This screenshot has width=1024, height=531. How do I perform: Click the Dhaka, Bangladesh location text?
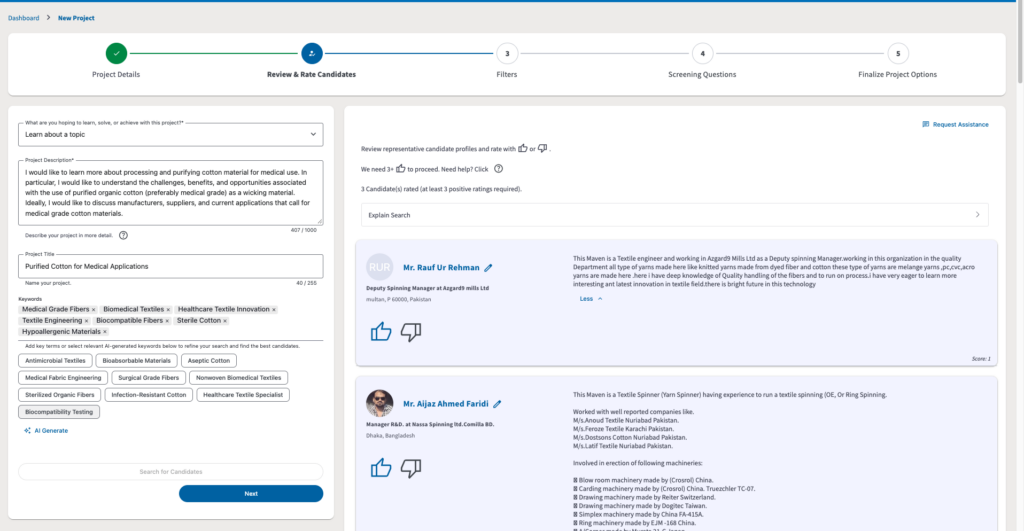391,436
